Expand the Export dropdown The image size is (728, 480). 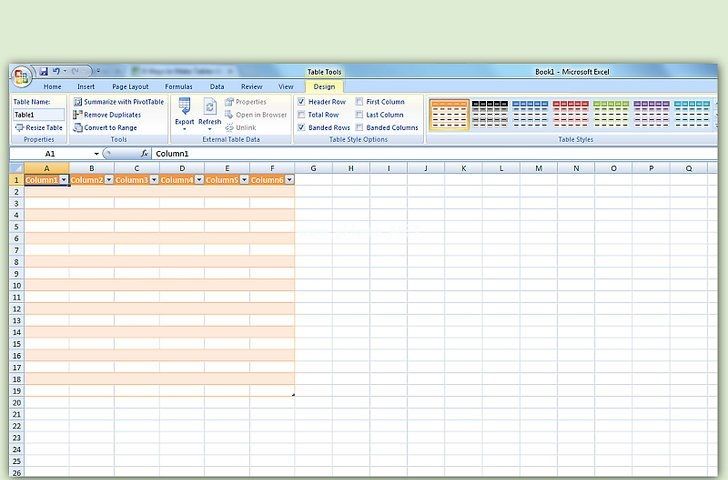[x=184, y=129]
